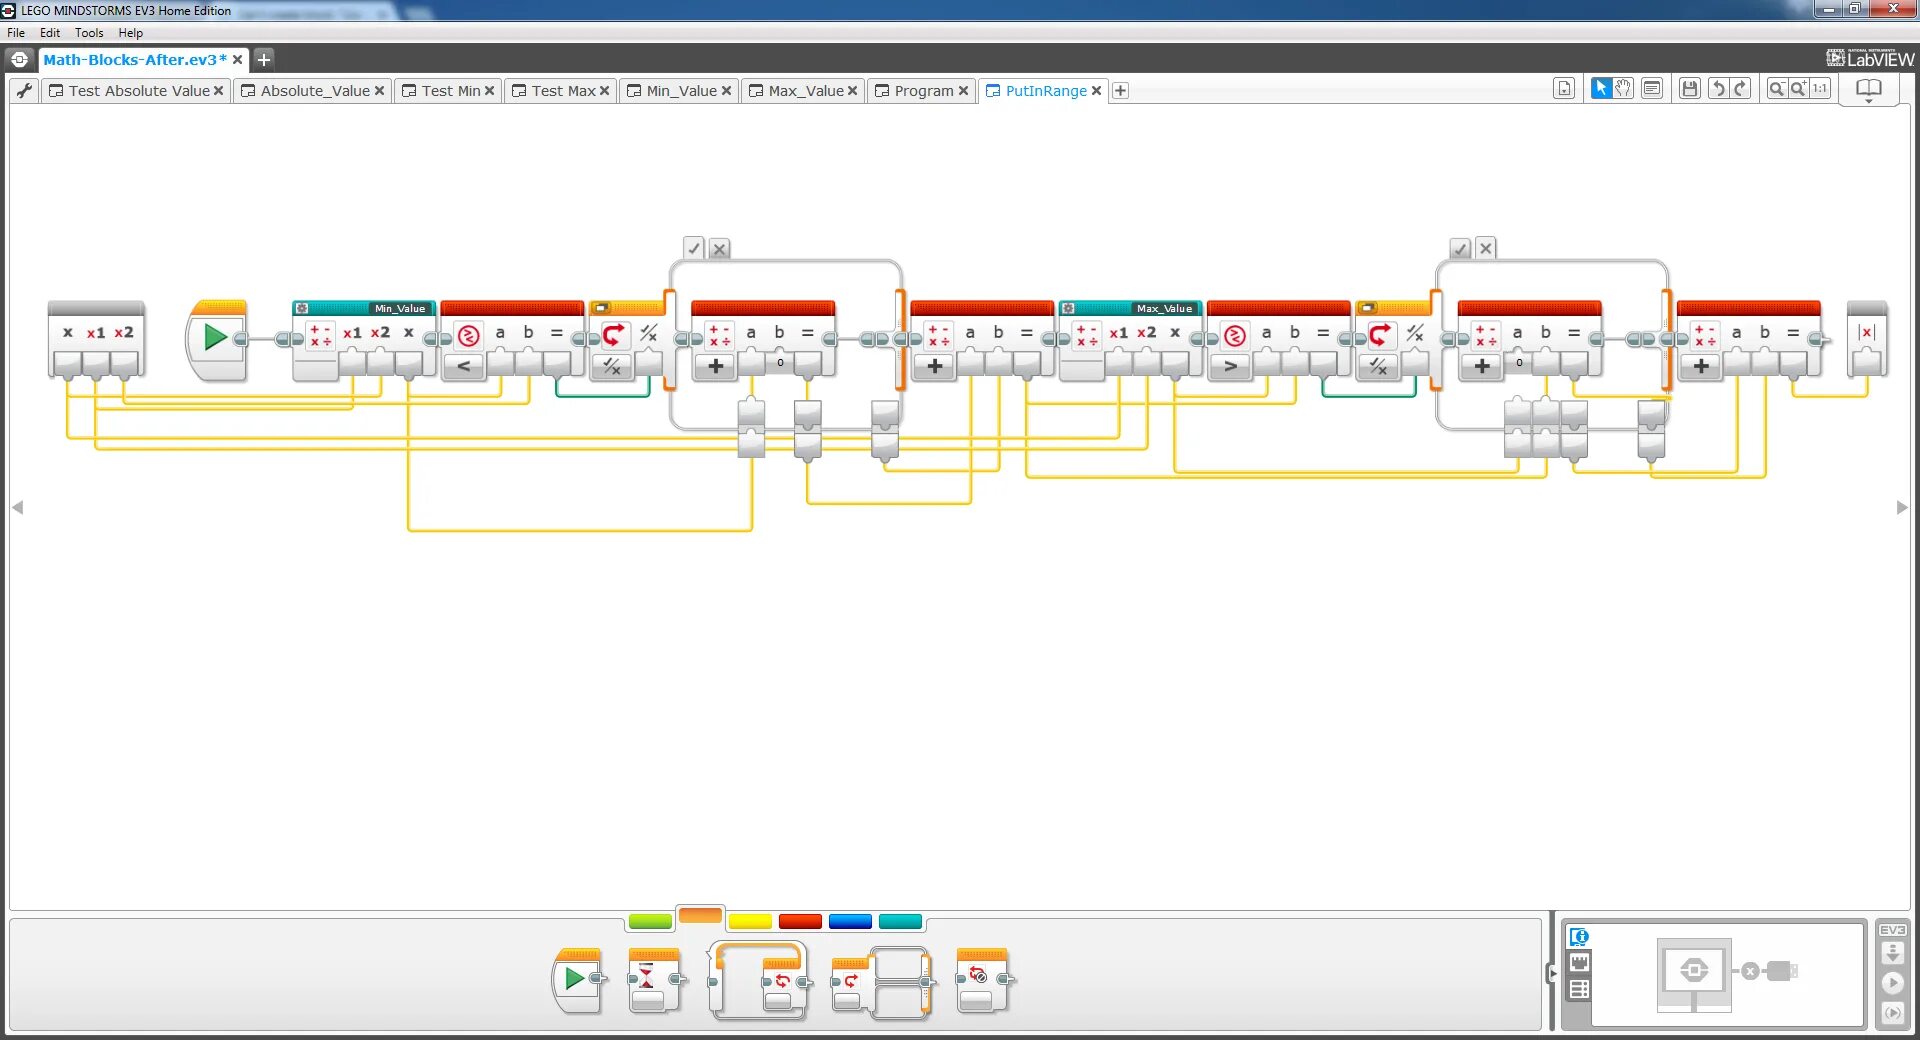
Task: Download the program to the EV3 brick
Action: coord(1892,953)
